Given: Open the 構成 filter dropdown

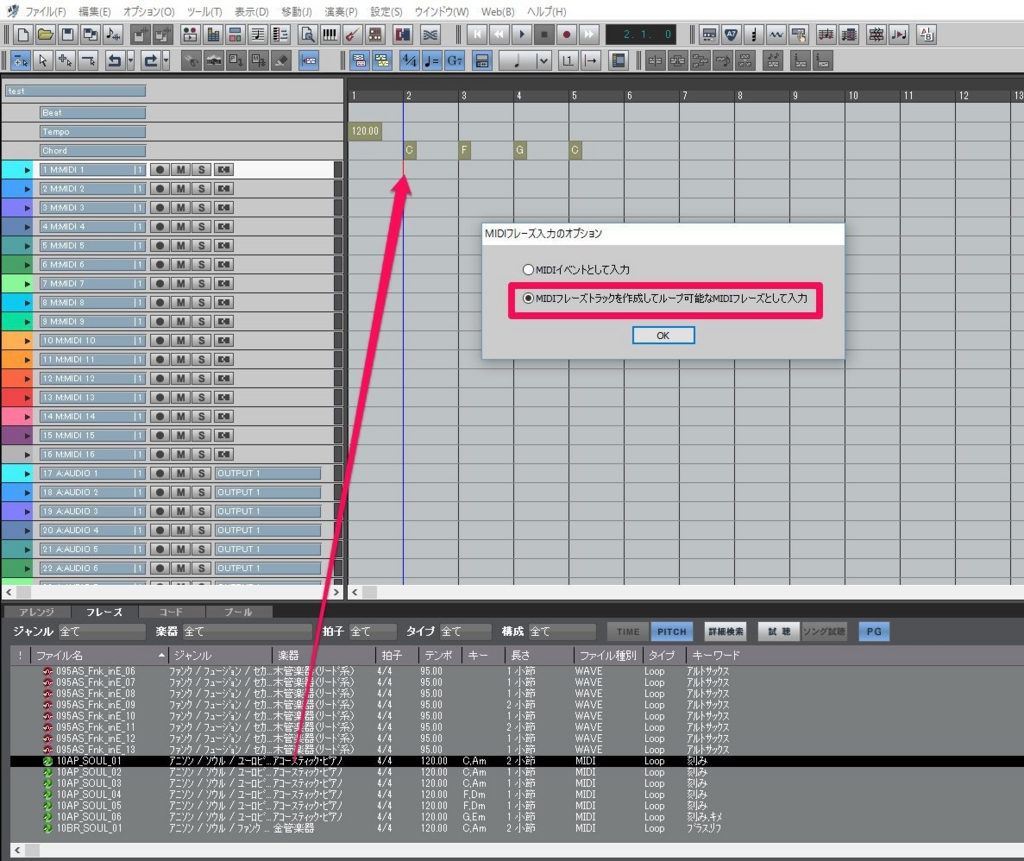Looking at the screenshot, I should 562,632.
